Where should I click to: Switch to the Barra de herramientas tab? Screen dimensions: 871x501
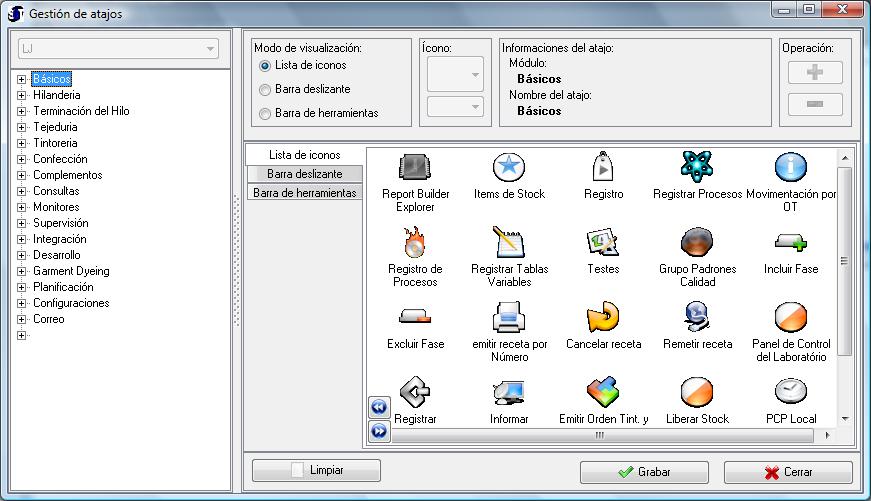(x=304, y=192)
